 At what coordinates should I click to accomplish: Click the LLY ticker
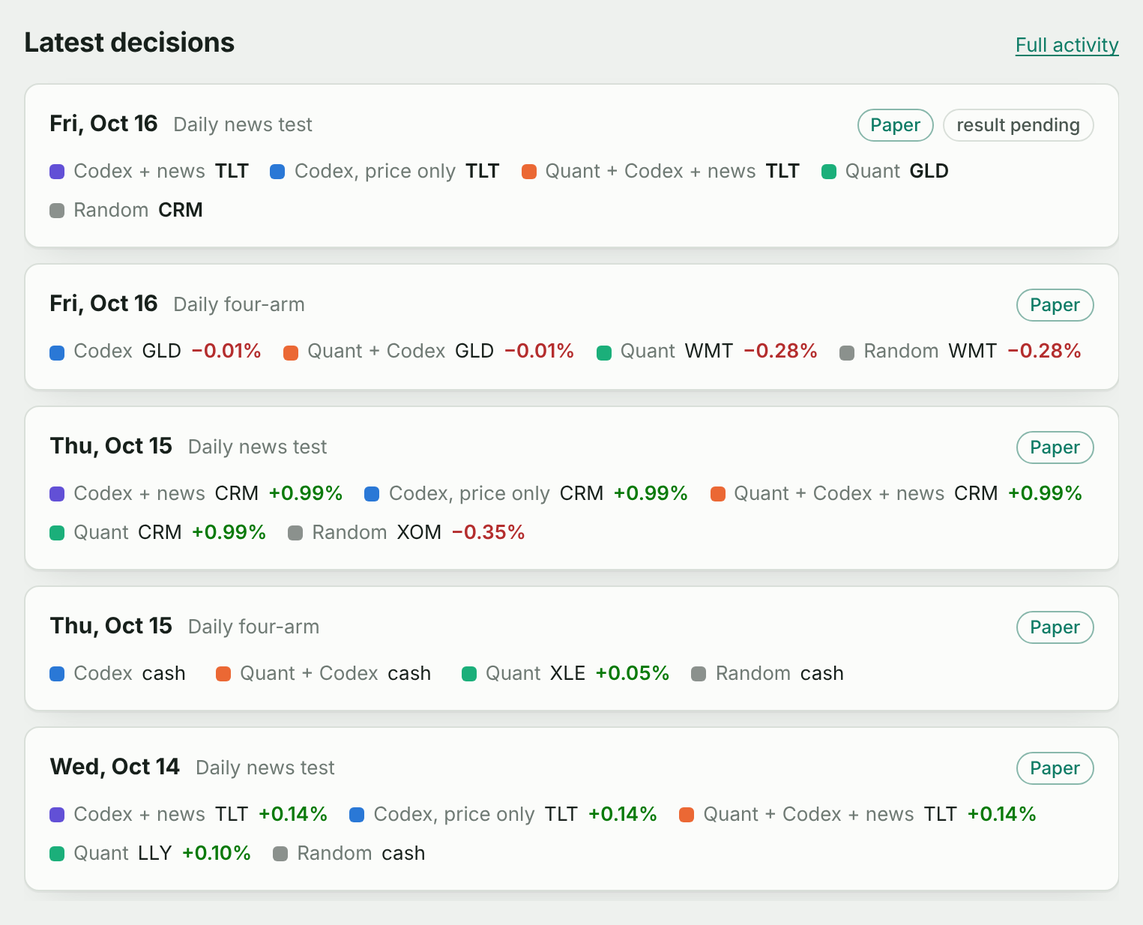click(155, 853)
